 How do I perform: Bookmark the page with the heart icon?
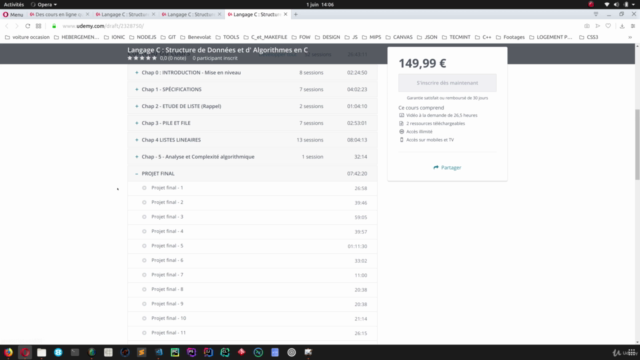click(x=608, y=26)
